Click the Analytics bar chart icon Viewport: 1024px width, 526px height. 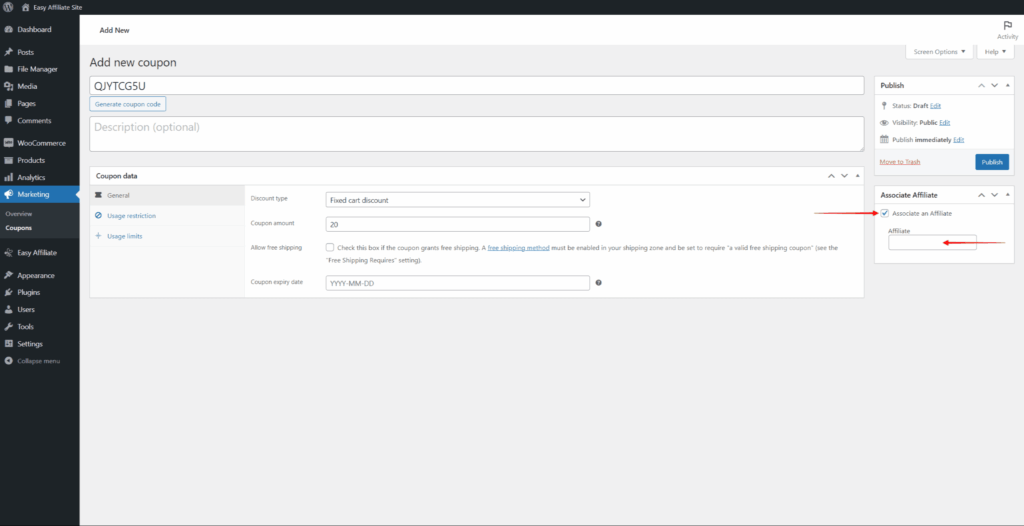tap(8, 177)
